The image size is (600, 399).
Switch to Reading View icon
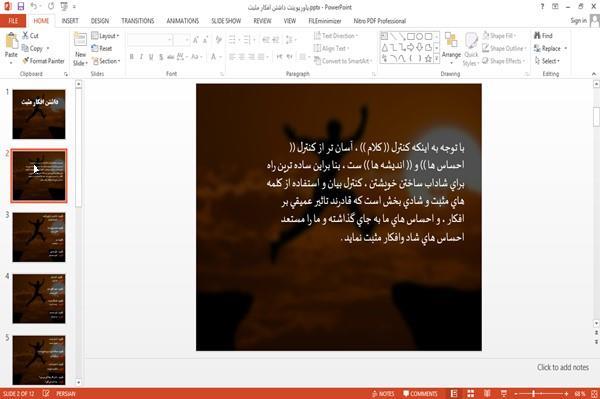click(x=487, y=394)
